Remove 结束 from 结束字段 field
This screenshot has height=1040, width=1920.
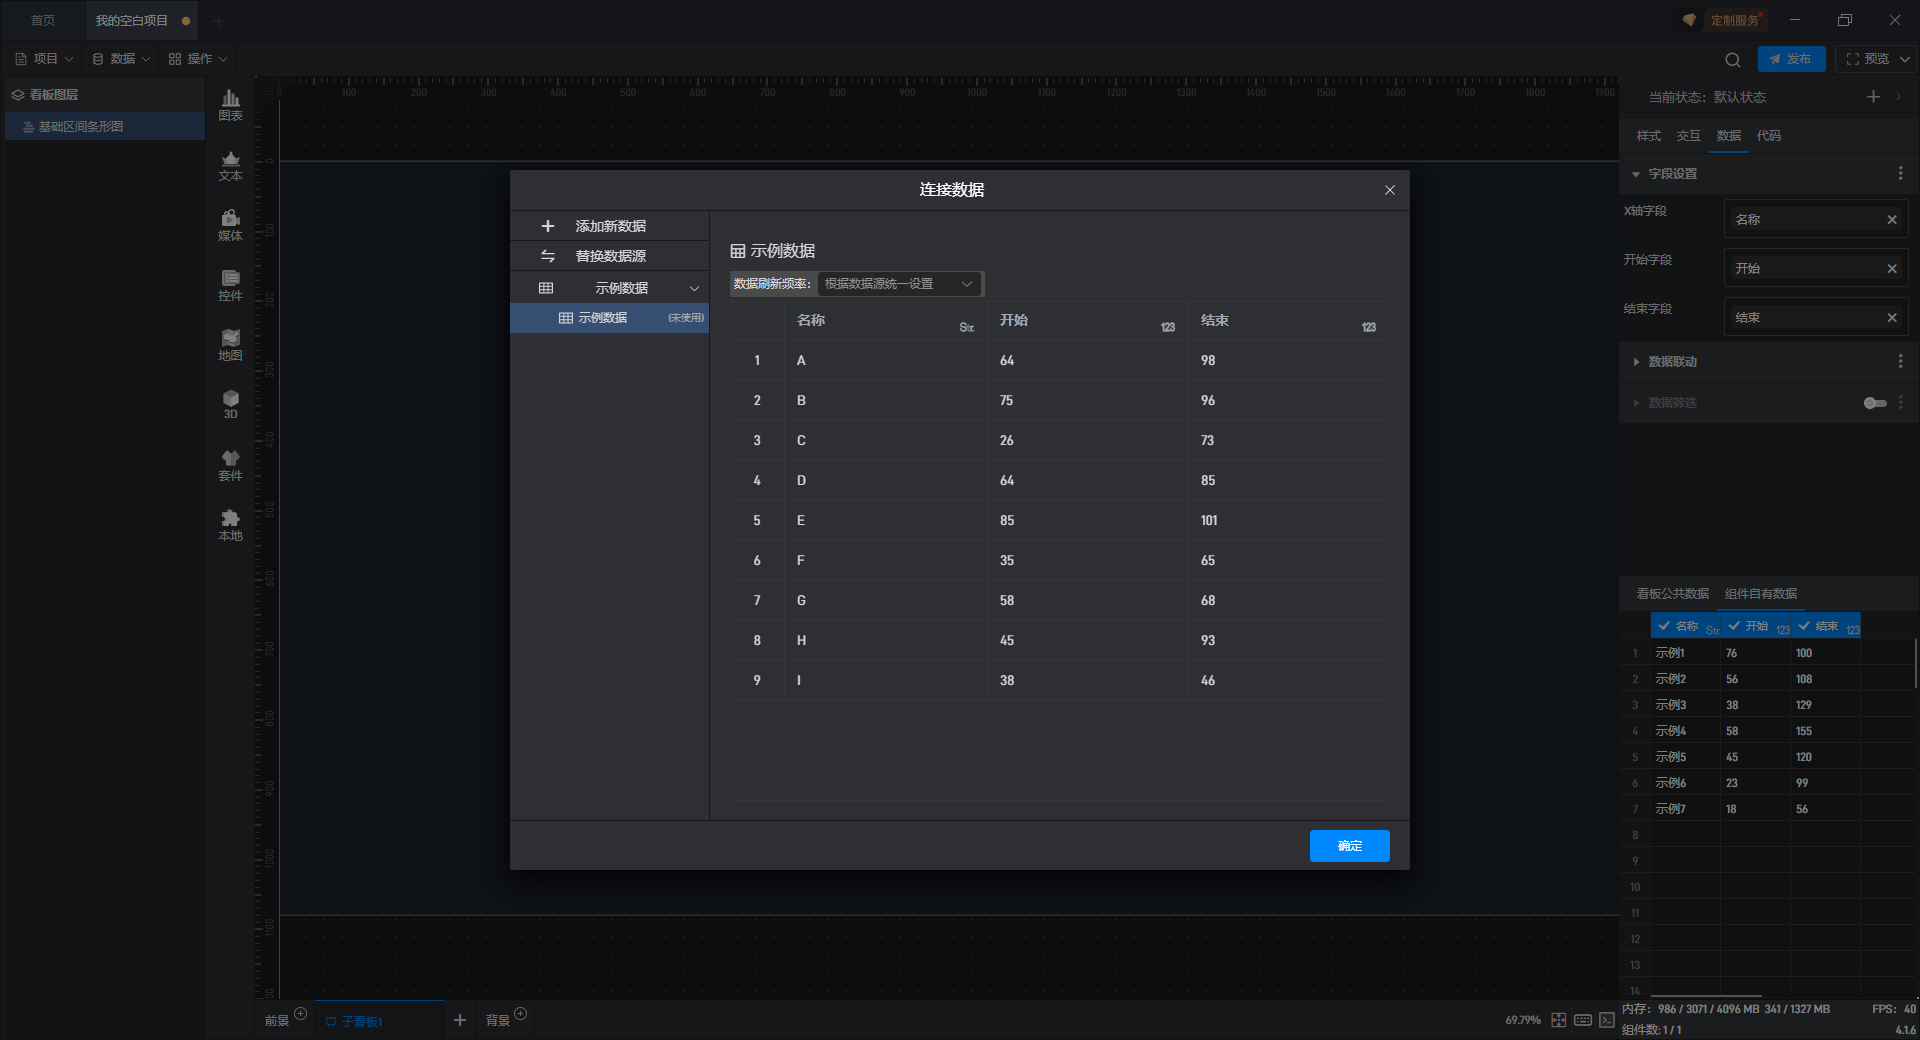coord(1892,318)
